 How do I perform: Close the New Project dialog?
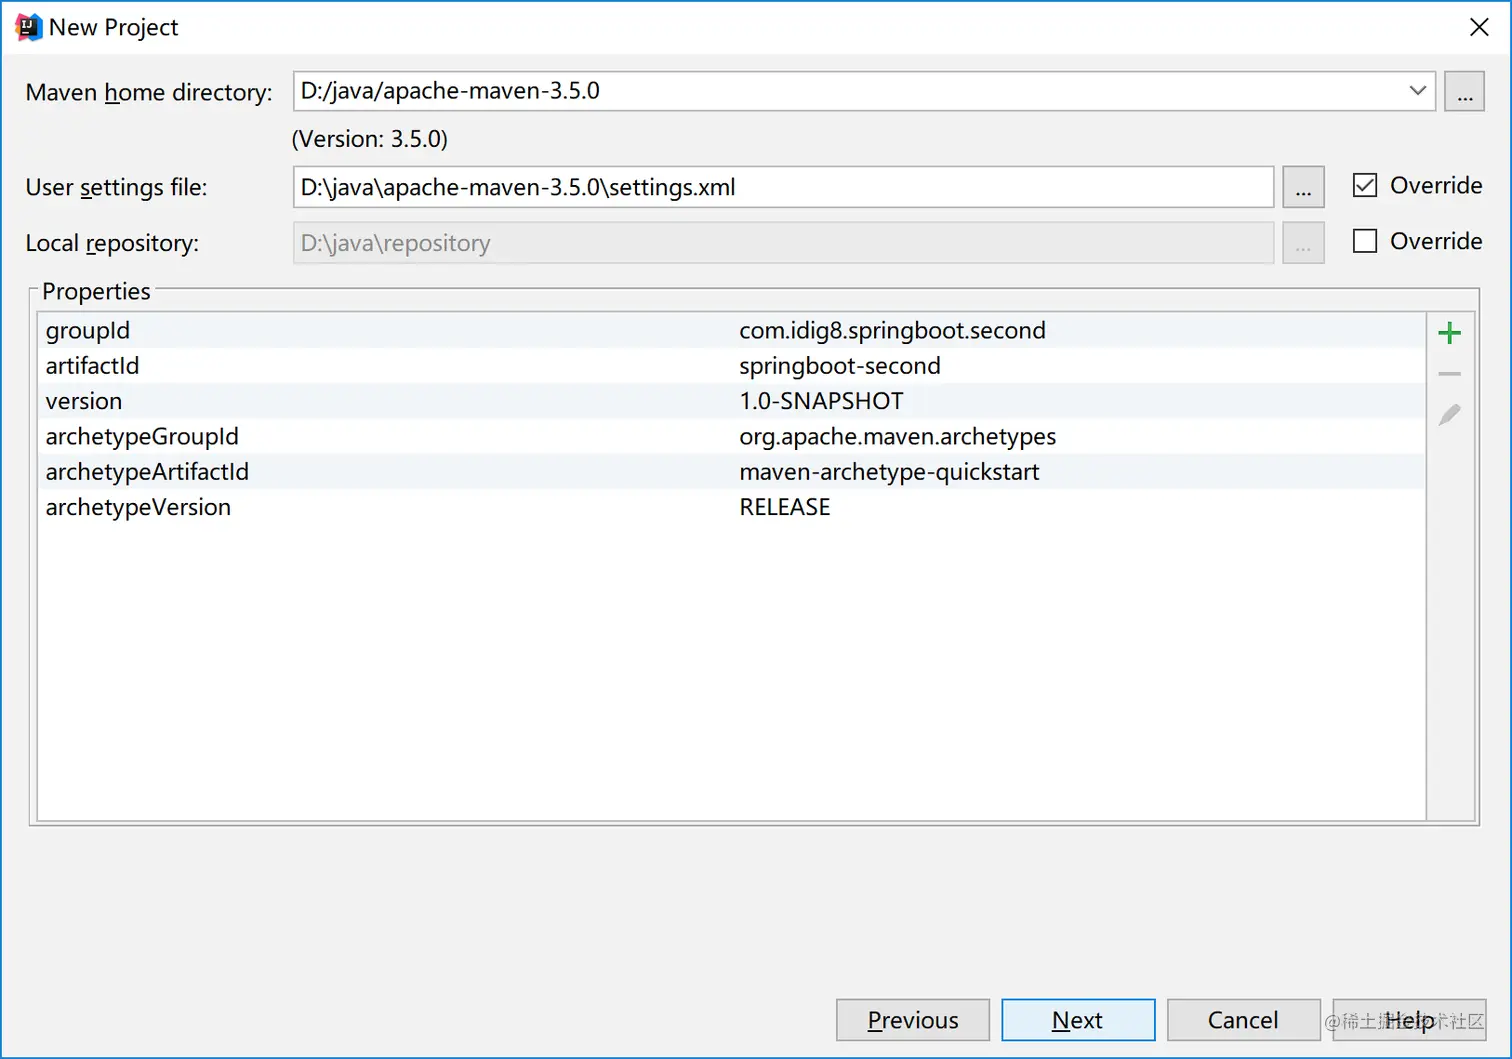1479,27
